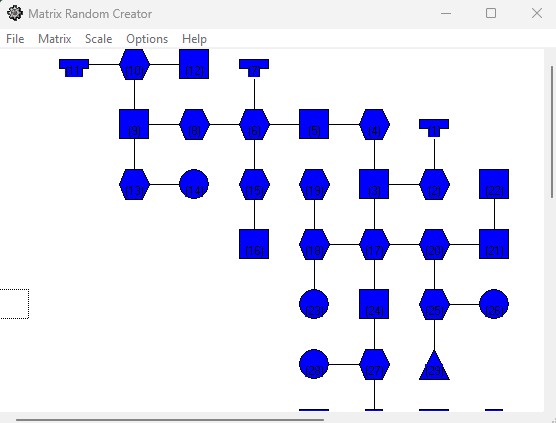Open the Help menu
This screenshot has height=423, width=556.
(194, 39)
